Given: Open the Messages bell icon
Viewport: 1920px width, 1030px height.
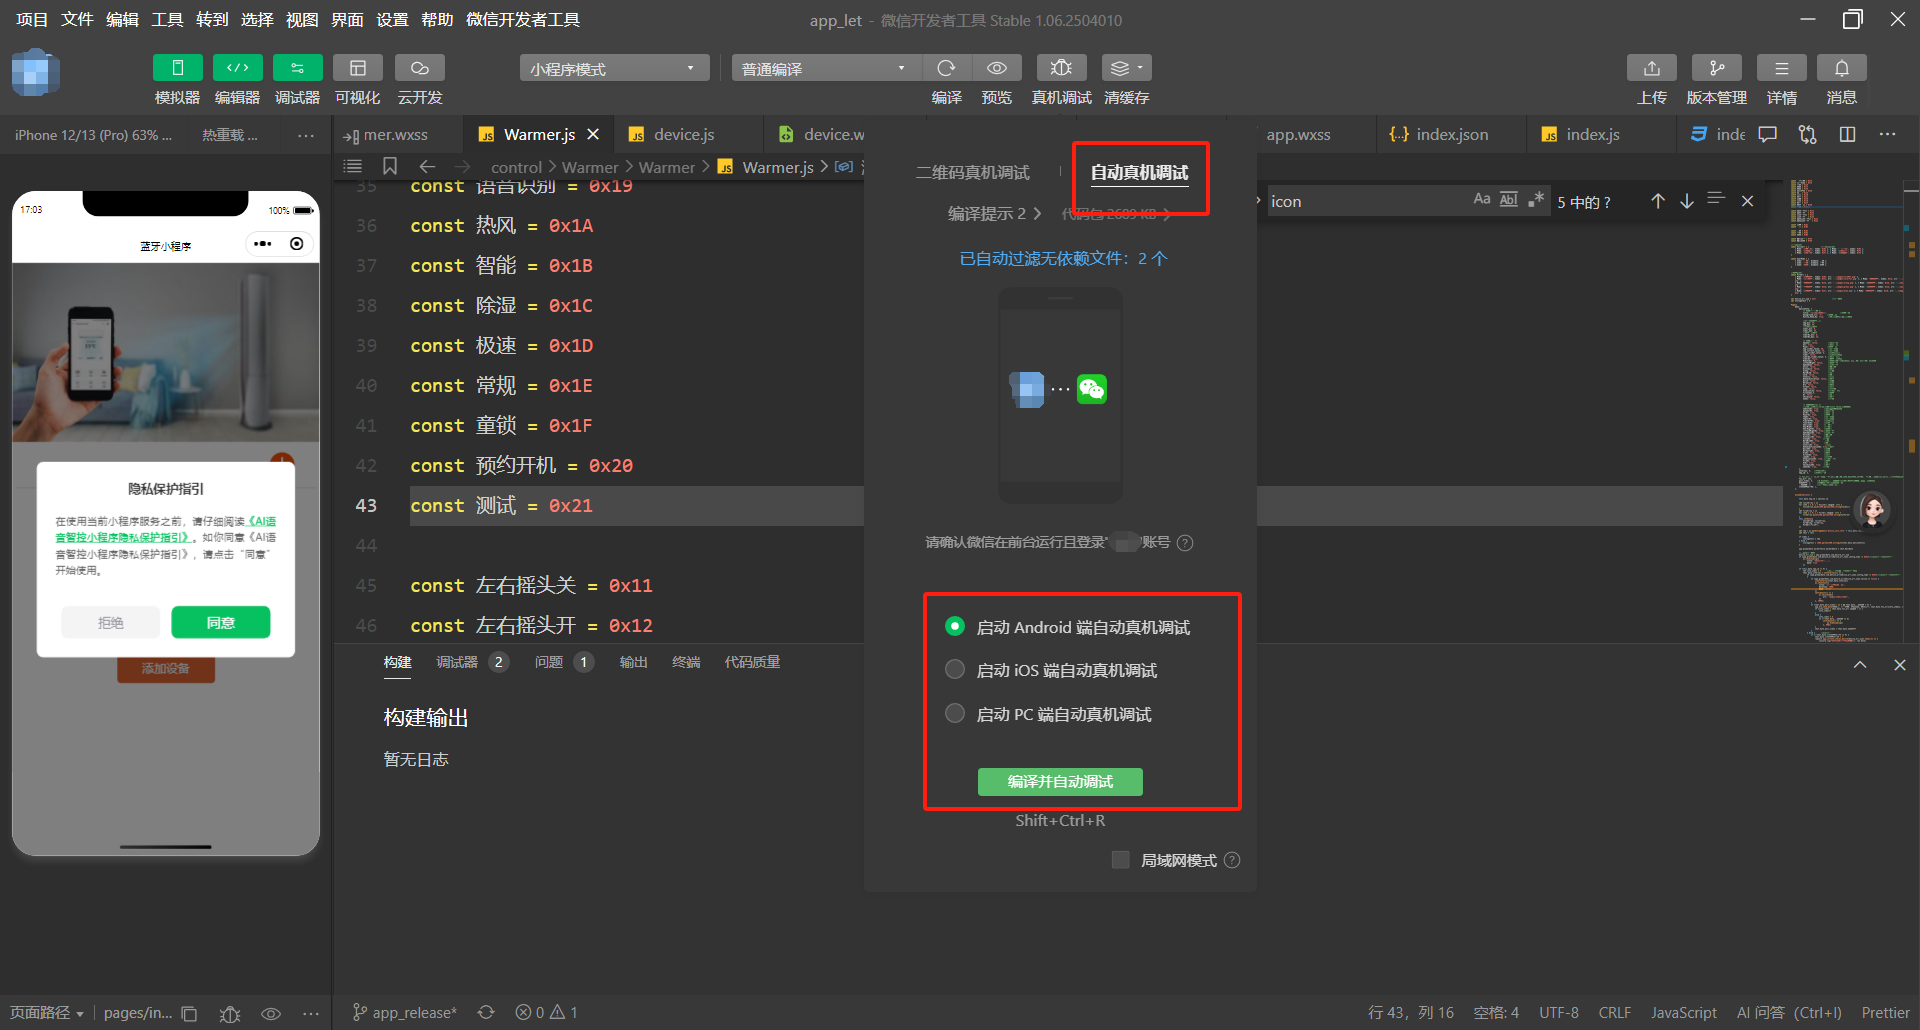Looking at the screenshot, I should click(x=1841, y=68).
